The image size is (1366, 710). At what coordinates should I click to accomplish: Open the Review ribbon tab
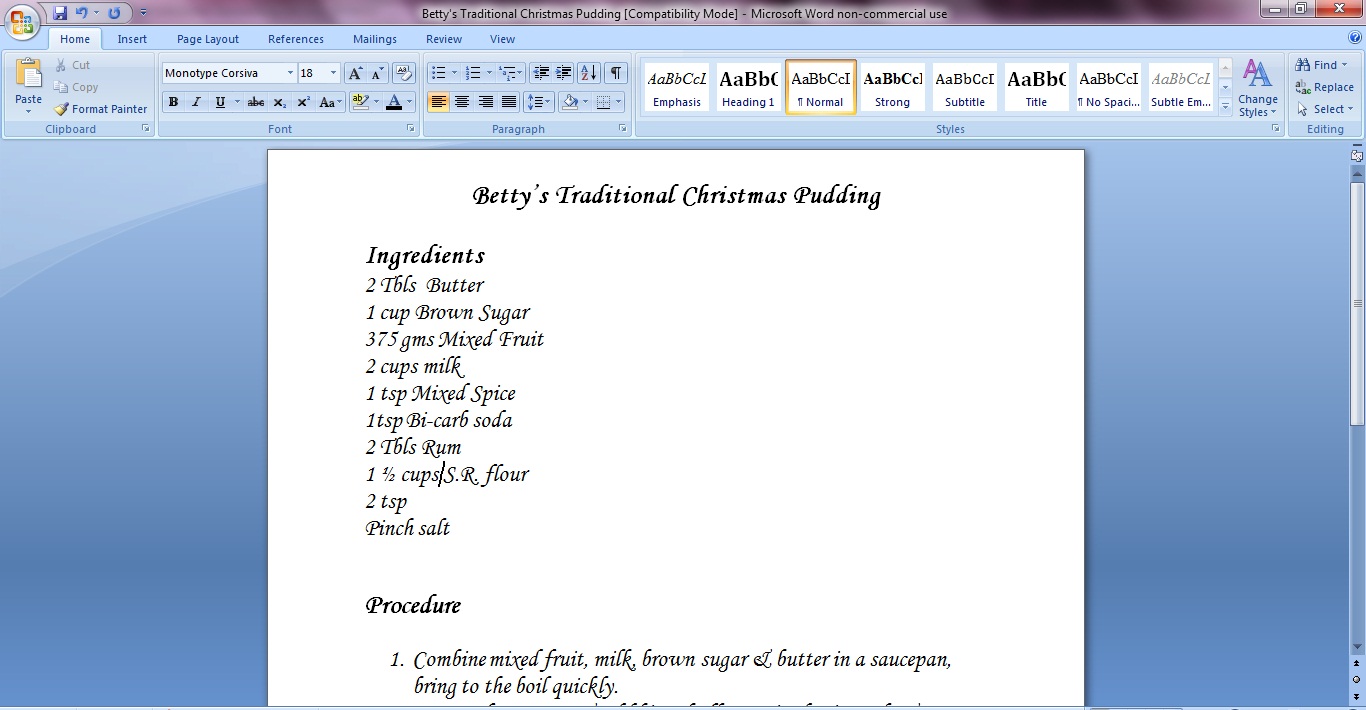click(444, 39)
